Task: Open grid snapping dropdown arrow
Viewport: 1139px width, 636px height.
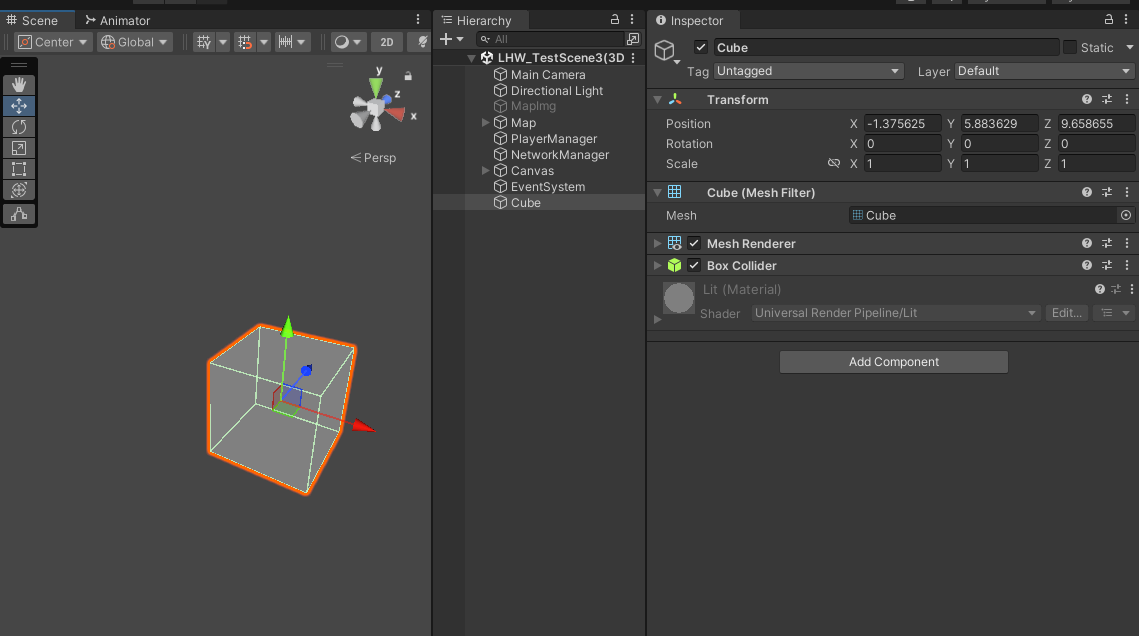Action: [x=264, y=42]
